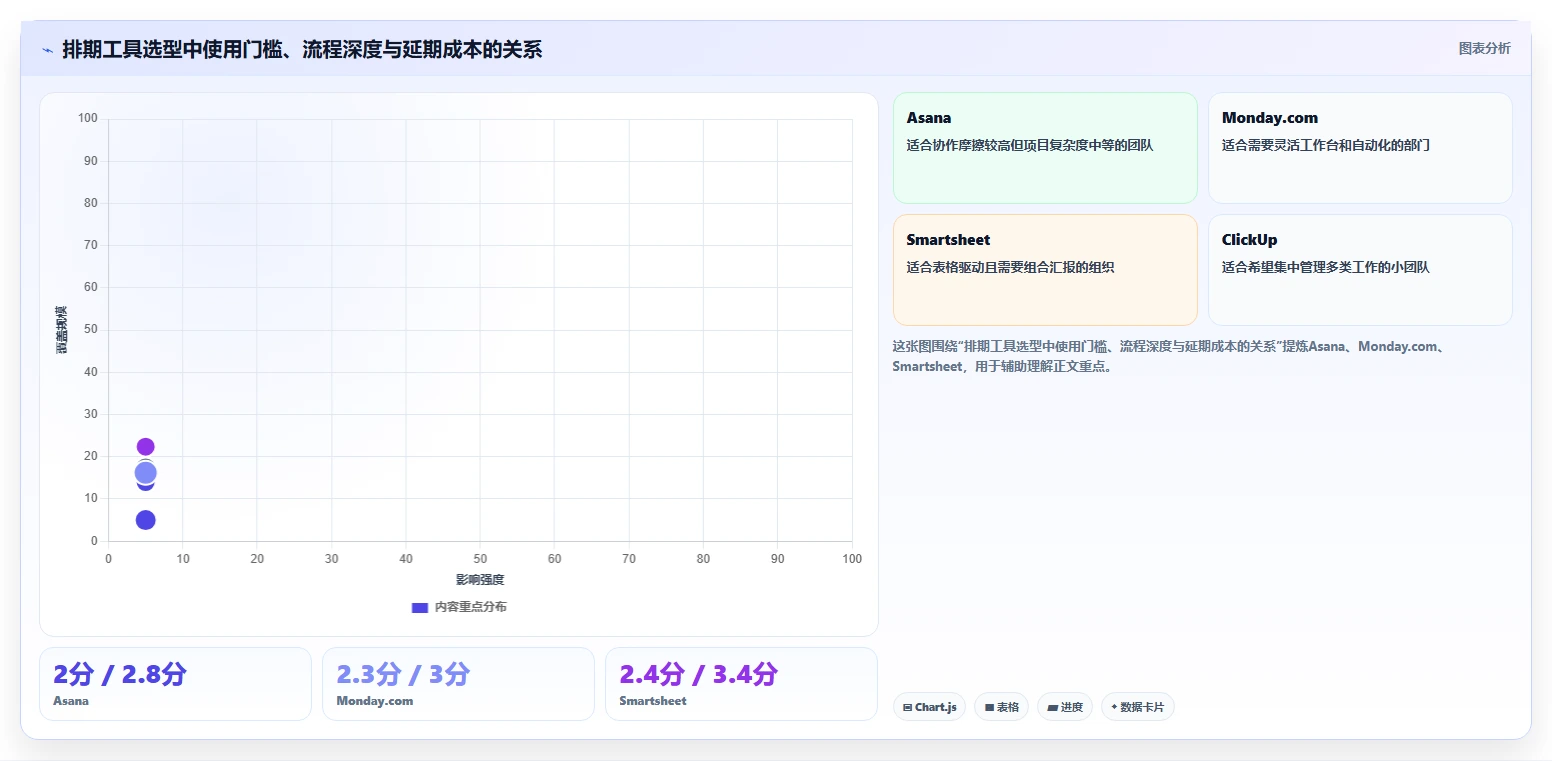Click text 适合协作摩擦较高但项目复杂度中等的团队
Image resolution: width=1552 pixels, height=761 pixels.
[x=1030, y=145]
